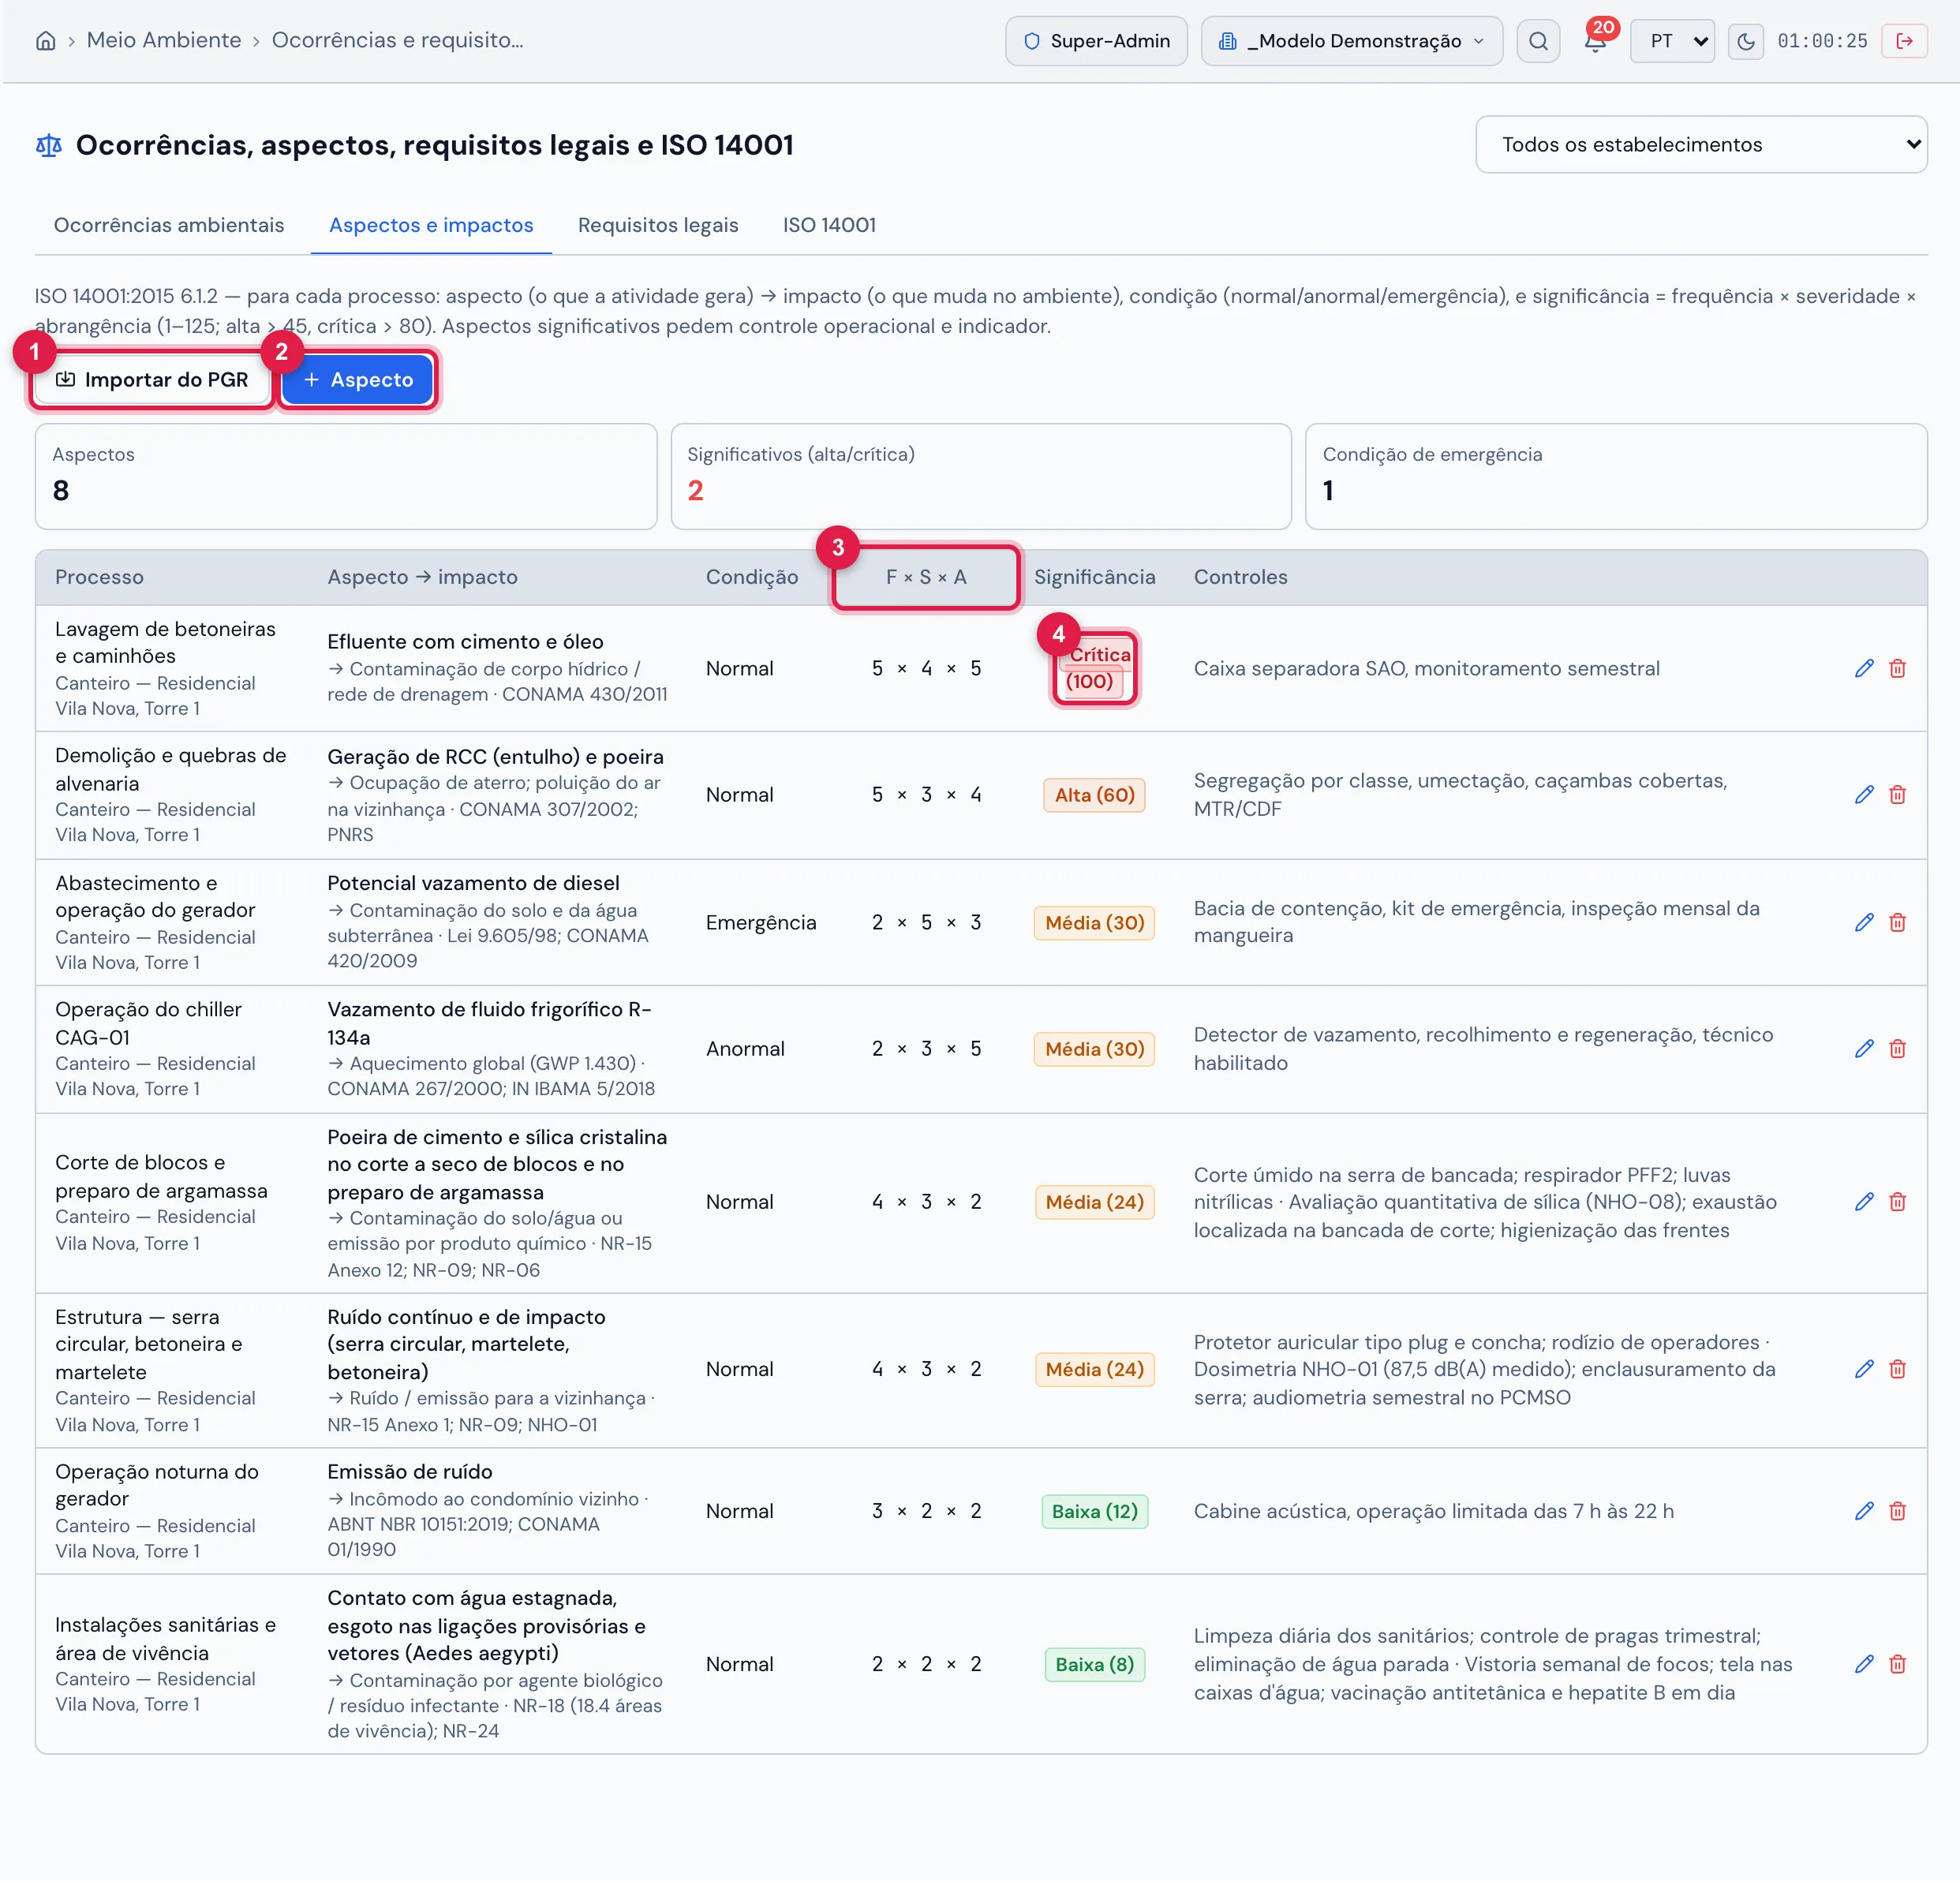Screen dimensions: 1960x1881
Task: Open the search magnifier icon
Action: [1538, 41]
